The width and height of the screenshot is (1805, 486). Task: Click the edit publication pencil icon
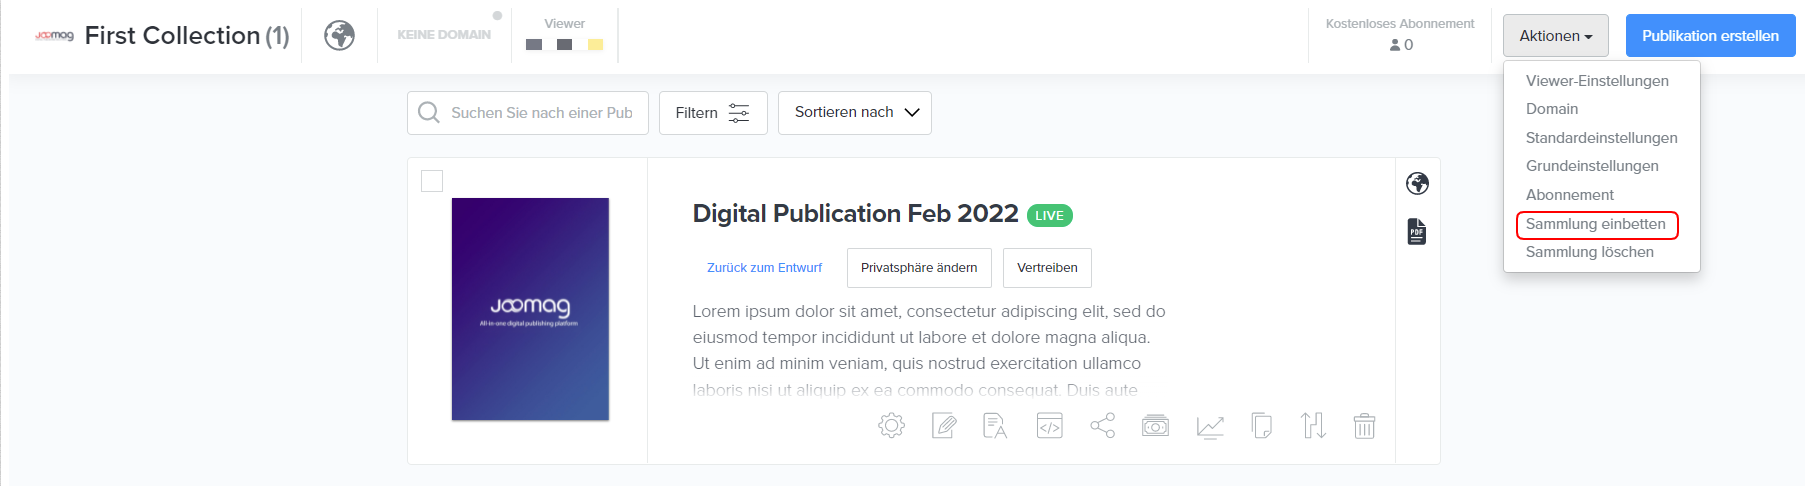943,426
